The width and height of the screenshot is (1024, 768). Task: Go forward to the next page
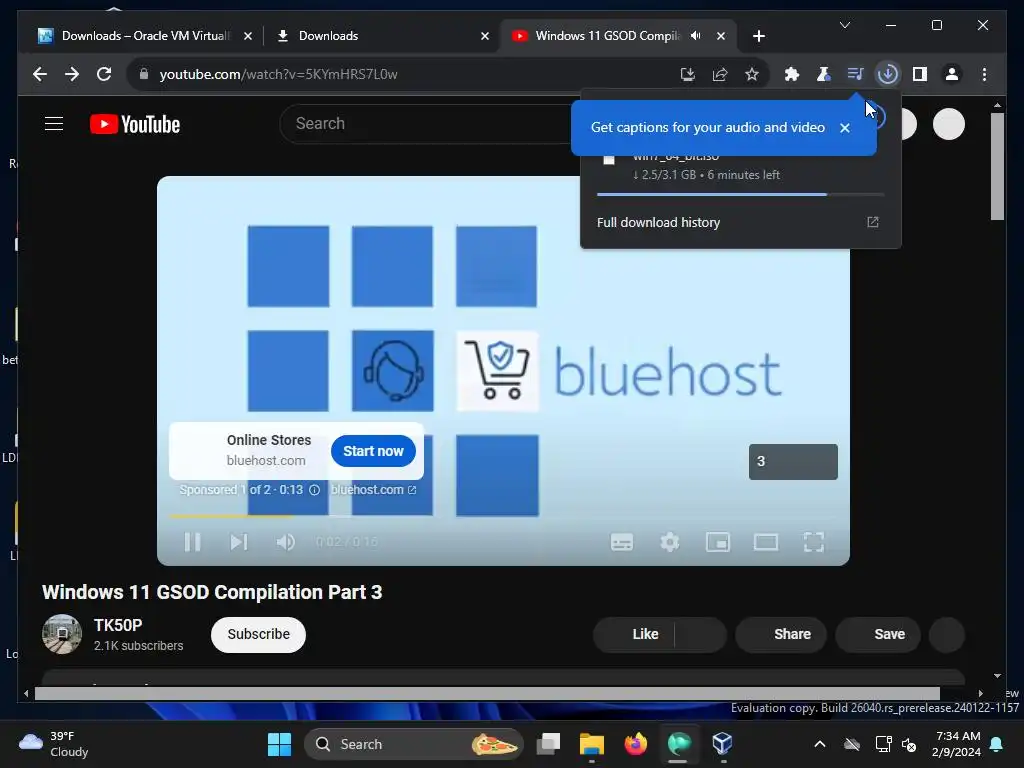(x=72, y=74)
